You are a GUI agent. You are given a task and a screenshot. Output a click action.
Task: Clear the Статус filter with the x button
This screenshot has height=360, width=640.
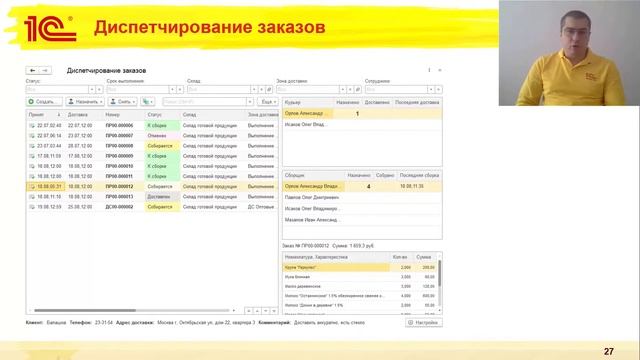tap(99, 89)
